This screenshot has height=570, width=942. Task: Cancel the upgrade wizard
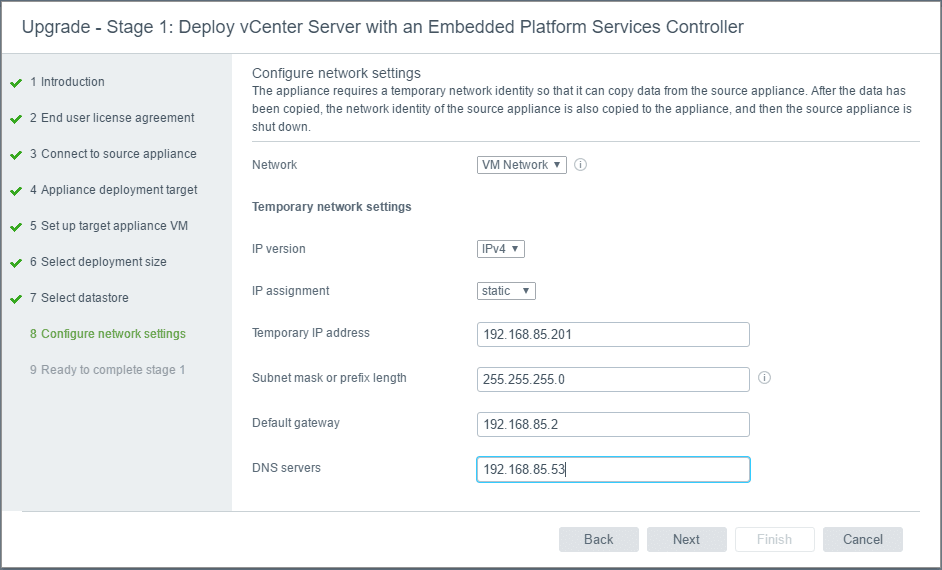[862, 539]
